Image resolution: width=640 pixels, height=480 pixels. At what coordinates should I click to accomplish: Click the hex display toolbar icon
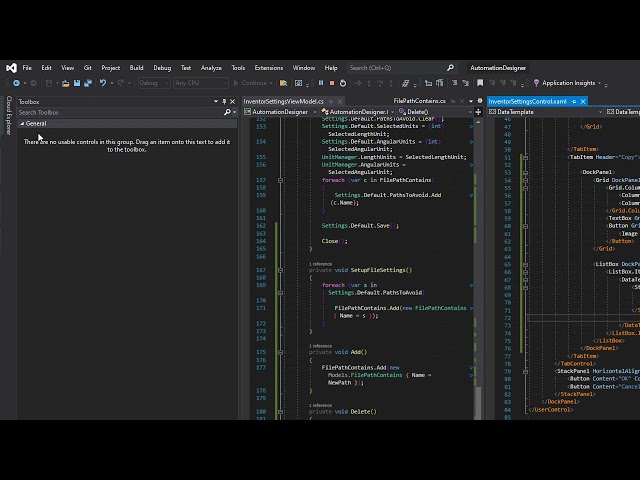click(405, 83)
